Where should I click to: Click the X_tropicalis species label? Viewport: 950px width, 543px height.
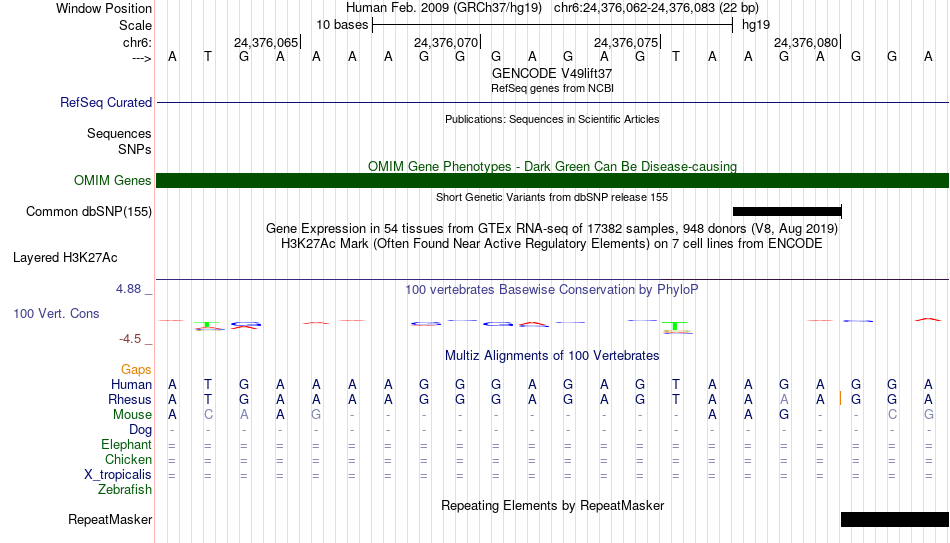coord(118,475)
